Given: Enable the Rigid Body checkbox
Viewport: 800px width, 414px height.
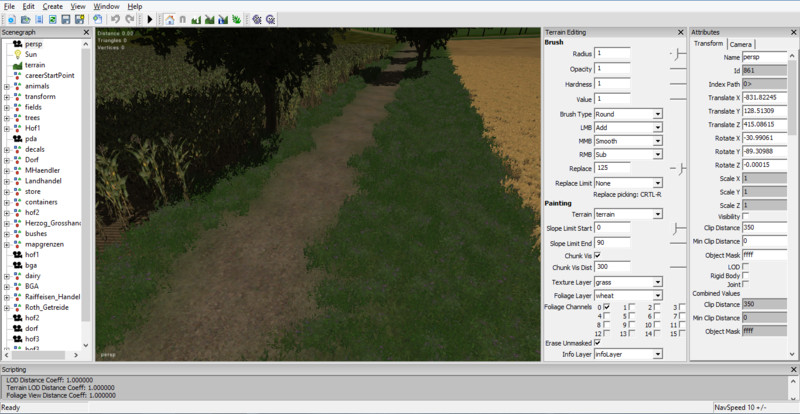Looking at the screenshot, I should click(x=745, y=276).
